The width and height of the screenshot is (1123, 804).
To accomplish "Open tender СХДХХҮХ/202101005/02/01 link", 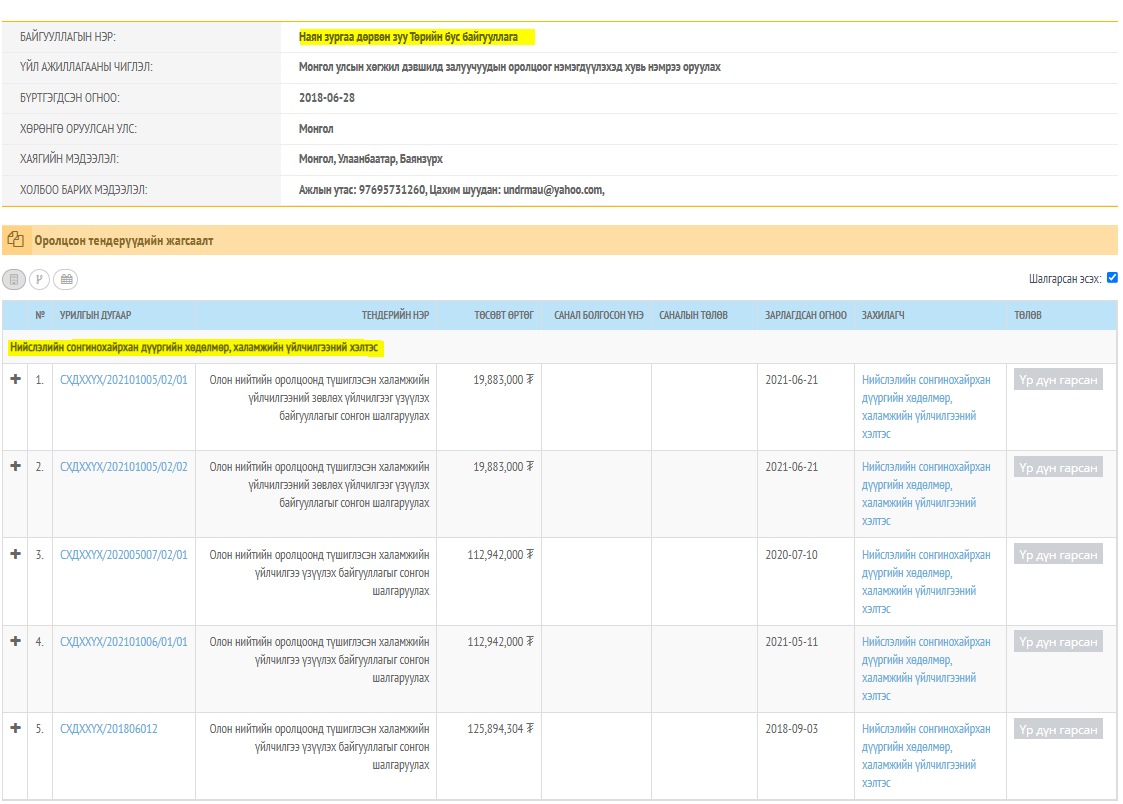I will (x=123, y=380).
